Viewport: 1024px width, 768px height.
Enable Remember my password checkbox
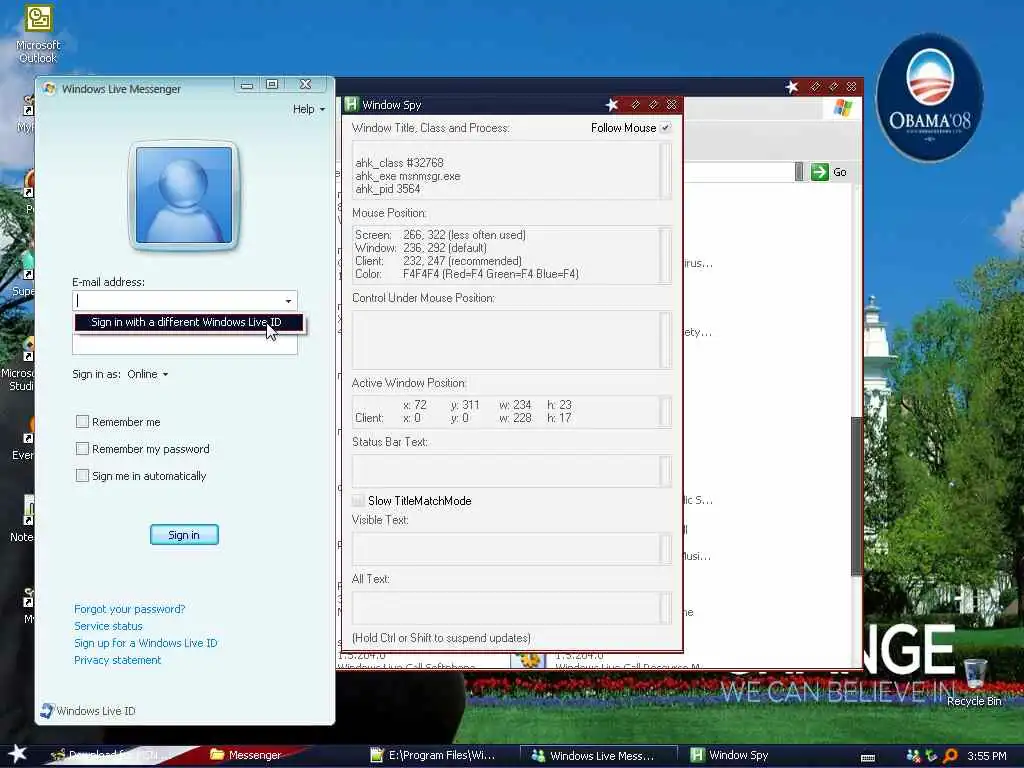[82, 449]
